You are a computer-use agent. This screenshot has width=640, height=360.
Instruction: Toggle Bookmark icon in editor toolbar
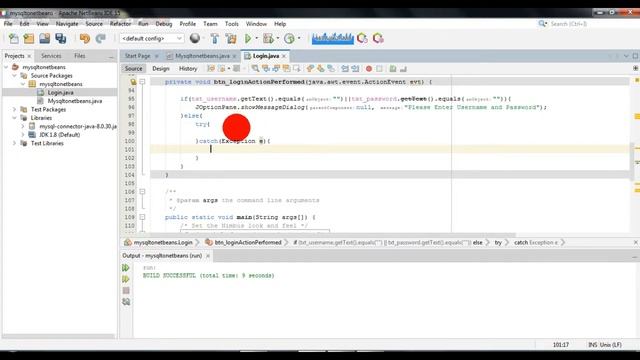click(x=331, y=69)
